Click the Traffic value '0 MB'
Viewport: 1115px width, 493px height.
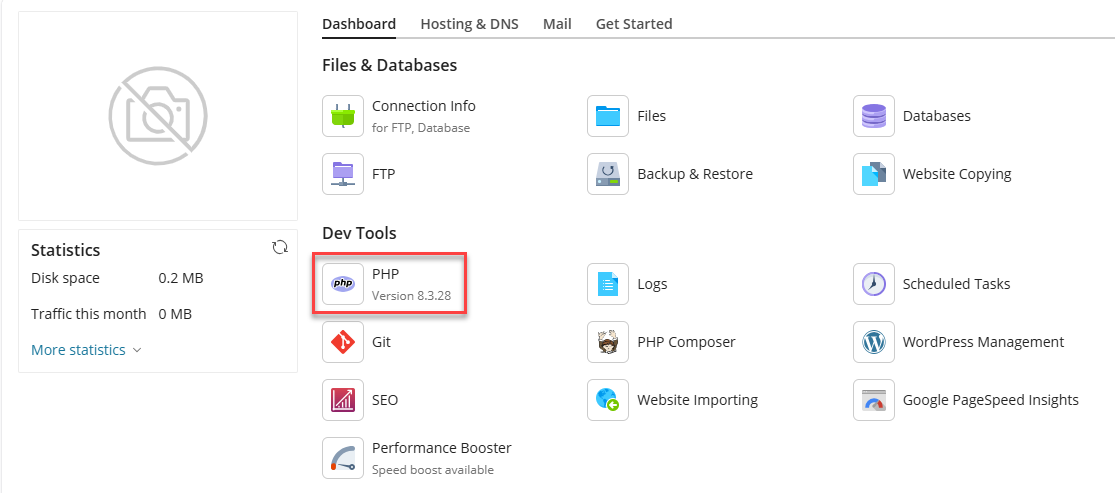click(x=175, y=314)
